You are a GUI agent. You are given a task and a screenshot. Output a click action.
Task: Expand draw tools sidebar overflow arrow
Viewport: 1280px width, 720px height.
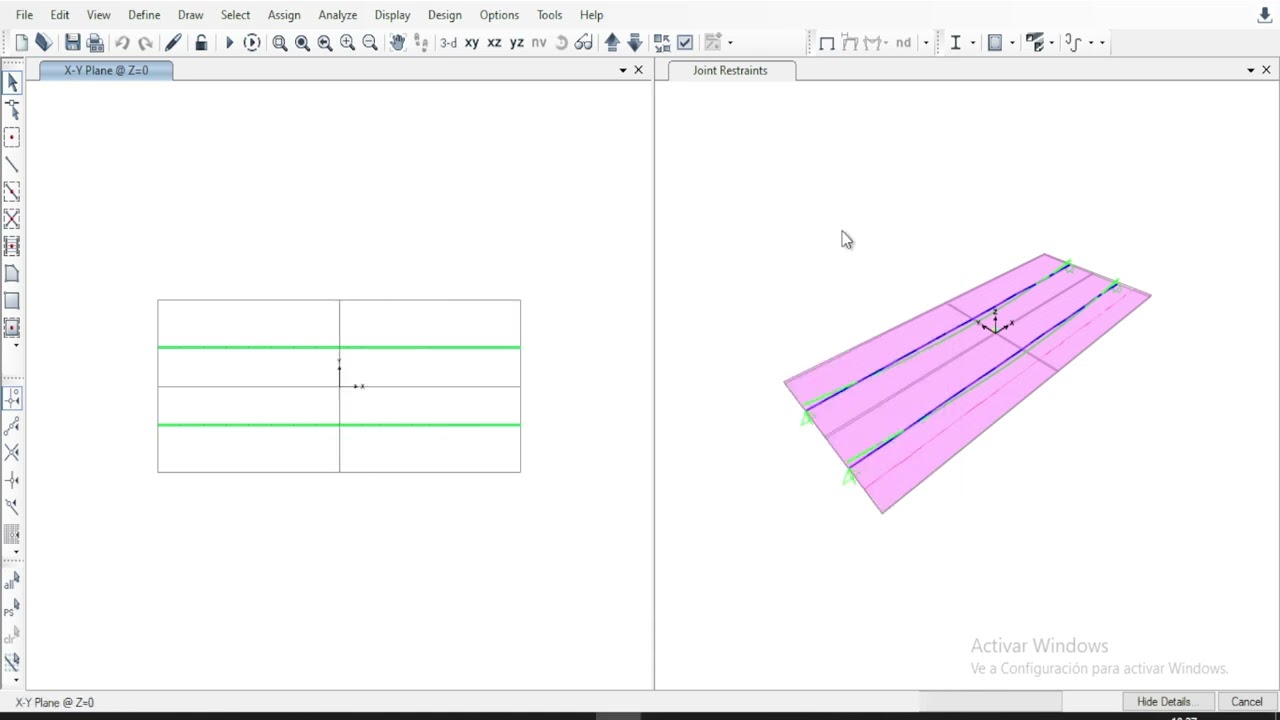click(x=15, y=345)
